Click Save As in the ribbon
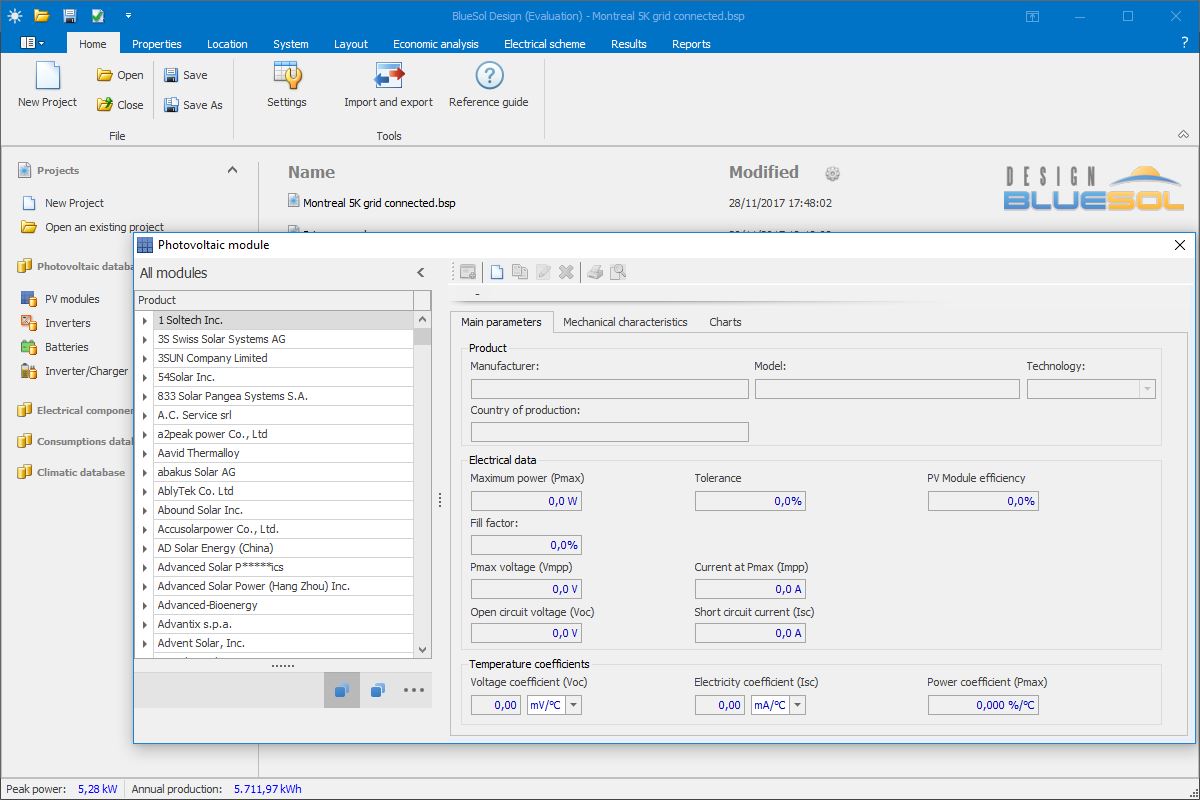The height and width of the screenshot is (800, 1200). [x=193, y=105]
